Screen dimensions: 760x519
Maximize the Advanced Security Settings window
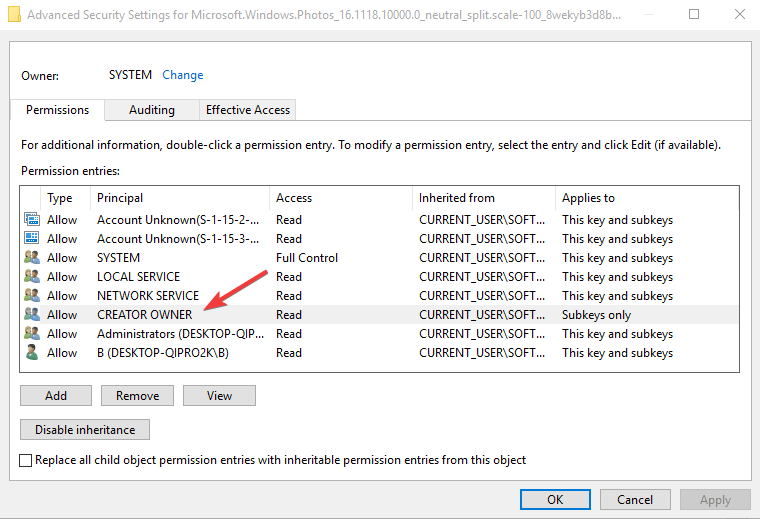click(694, 14)
